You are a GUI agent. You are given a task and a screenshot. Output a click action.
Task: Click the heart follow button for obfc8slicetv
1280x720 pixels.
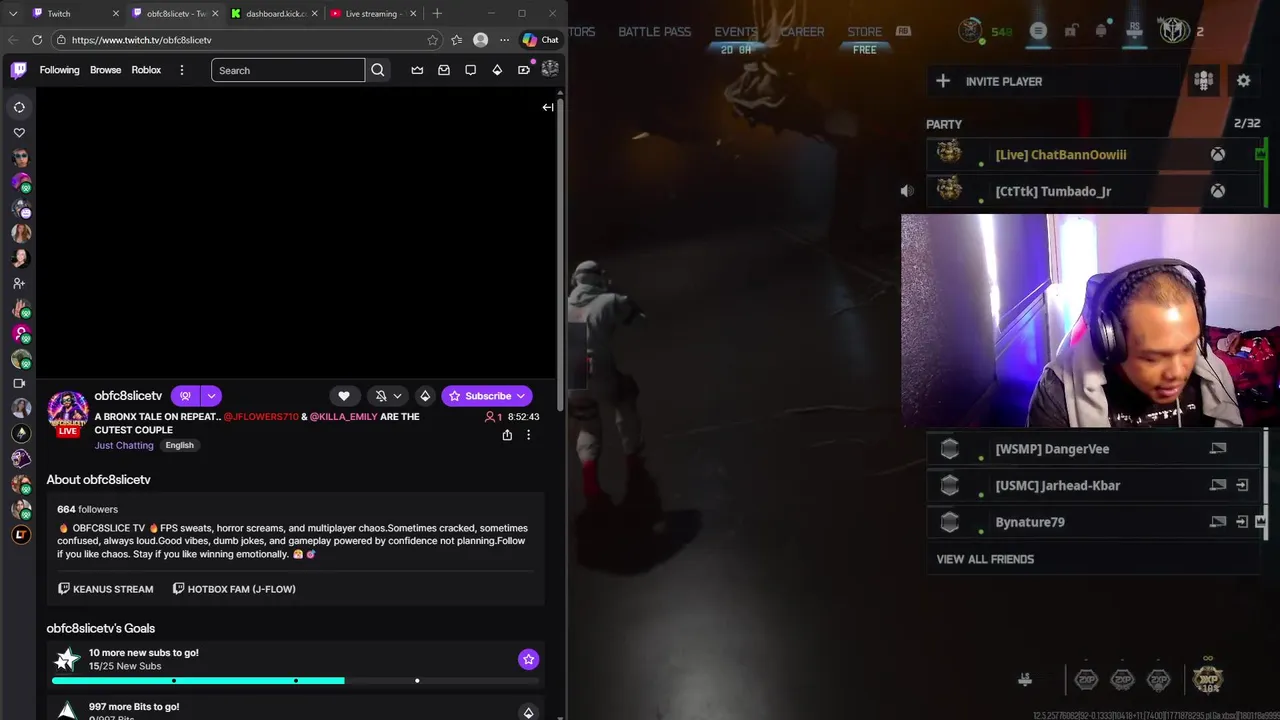pos(344,396)
